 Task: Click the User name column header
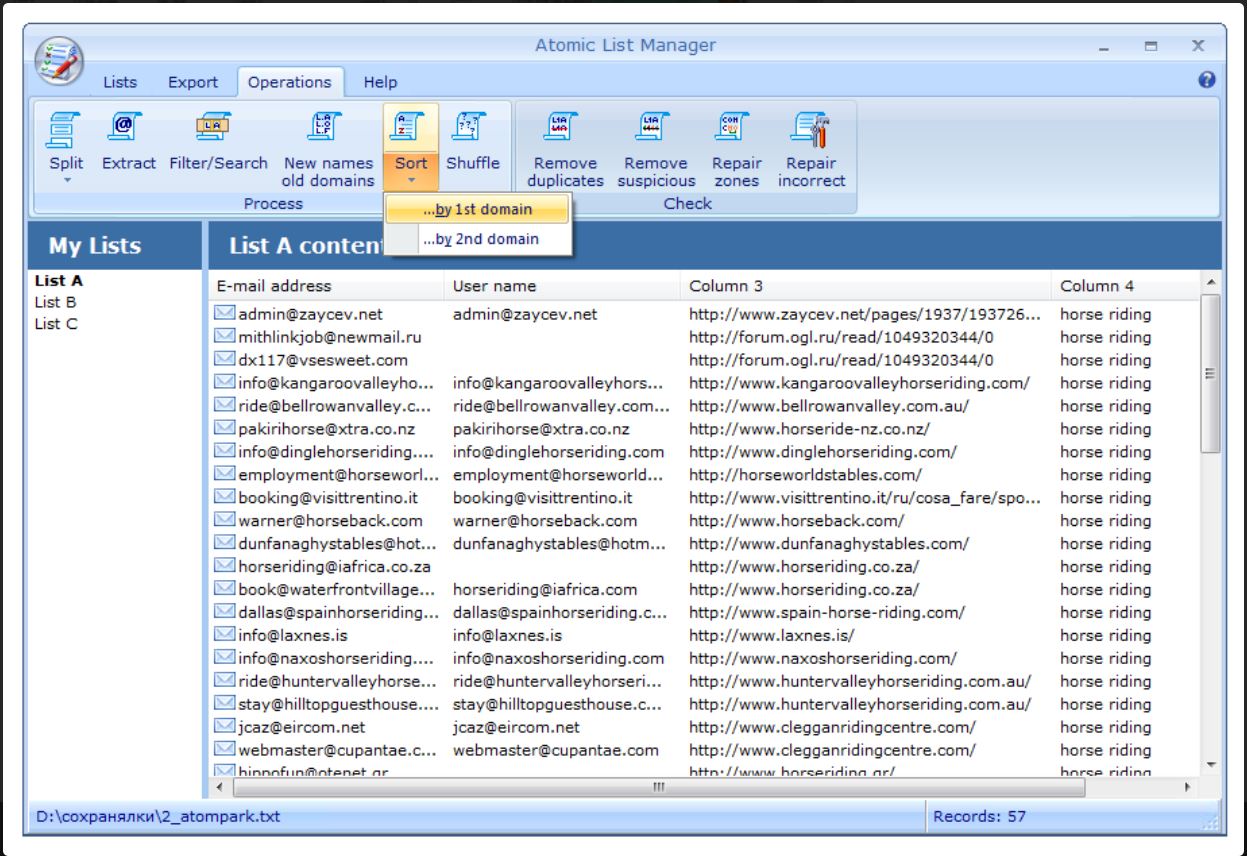click(562, 286)
